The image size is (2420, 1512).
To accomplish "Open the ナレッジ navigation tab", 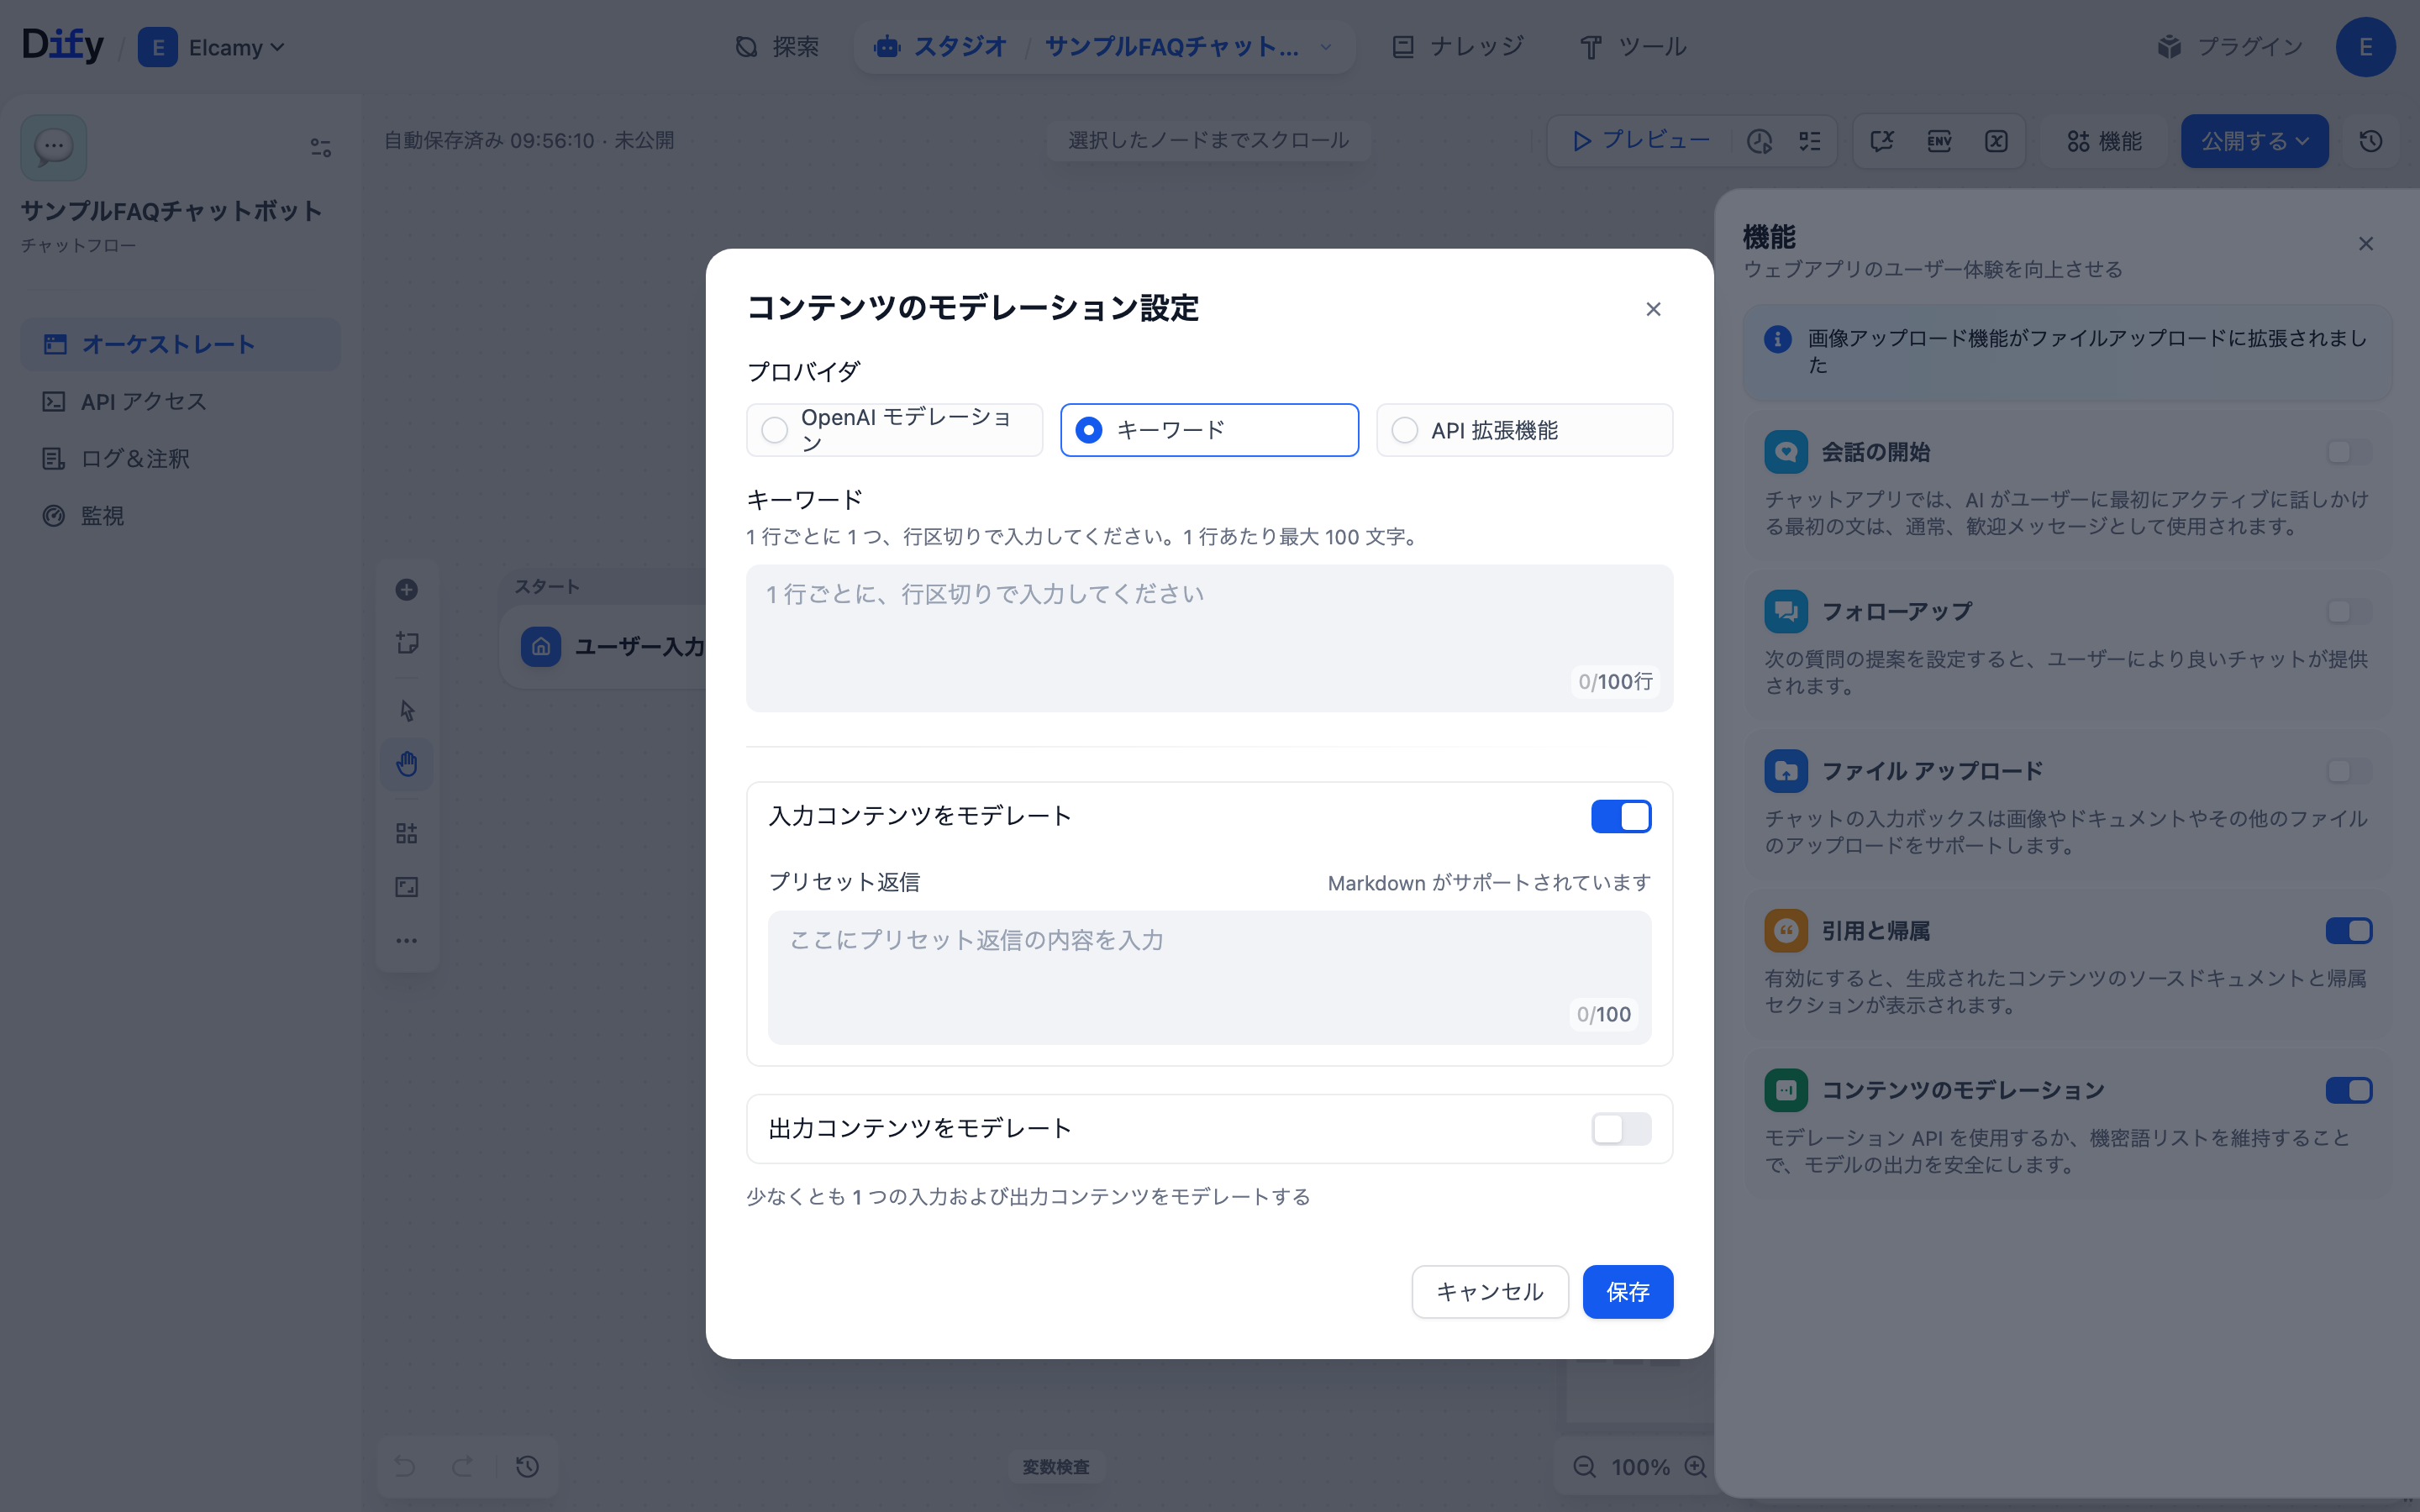I will pos(1458,47).
